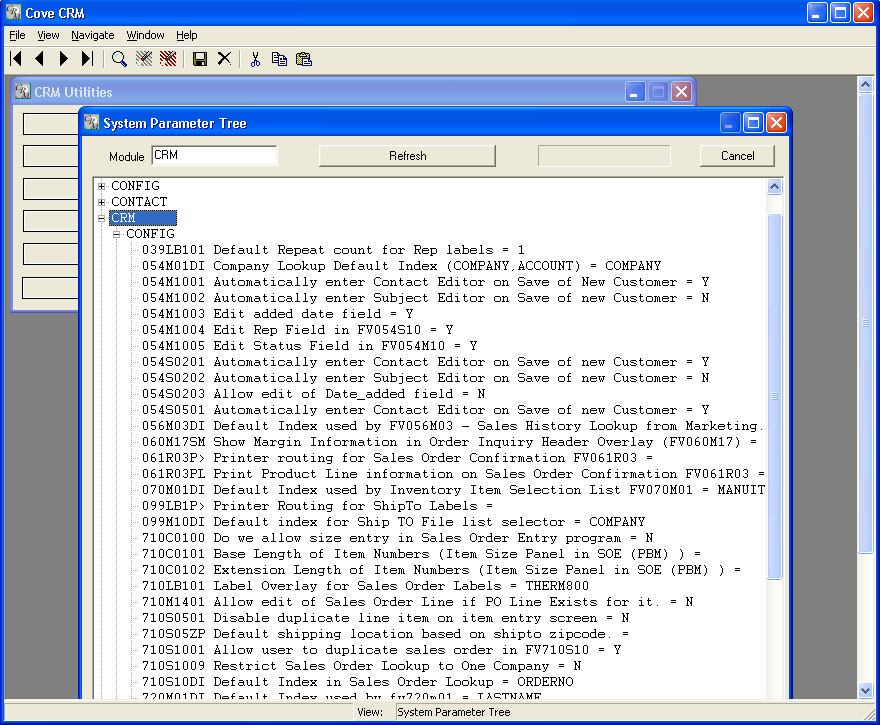
Task: Click top blank button in CRM Utilities
Action: [x=51, y=123]
